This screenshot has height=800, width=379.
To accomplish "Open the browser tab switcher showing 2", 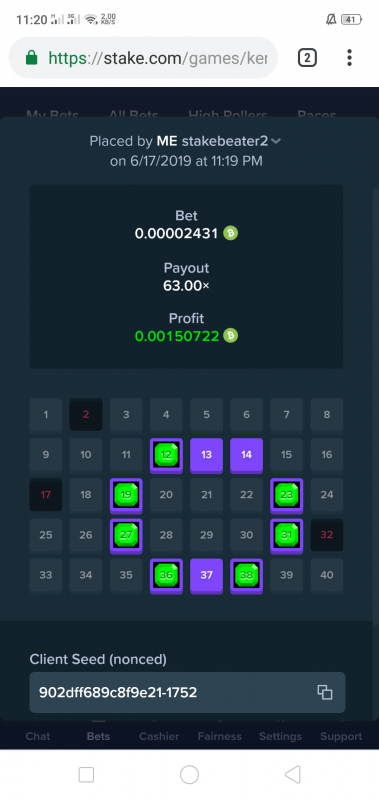I will pyautogui.click(x=307, y=58).
